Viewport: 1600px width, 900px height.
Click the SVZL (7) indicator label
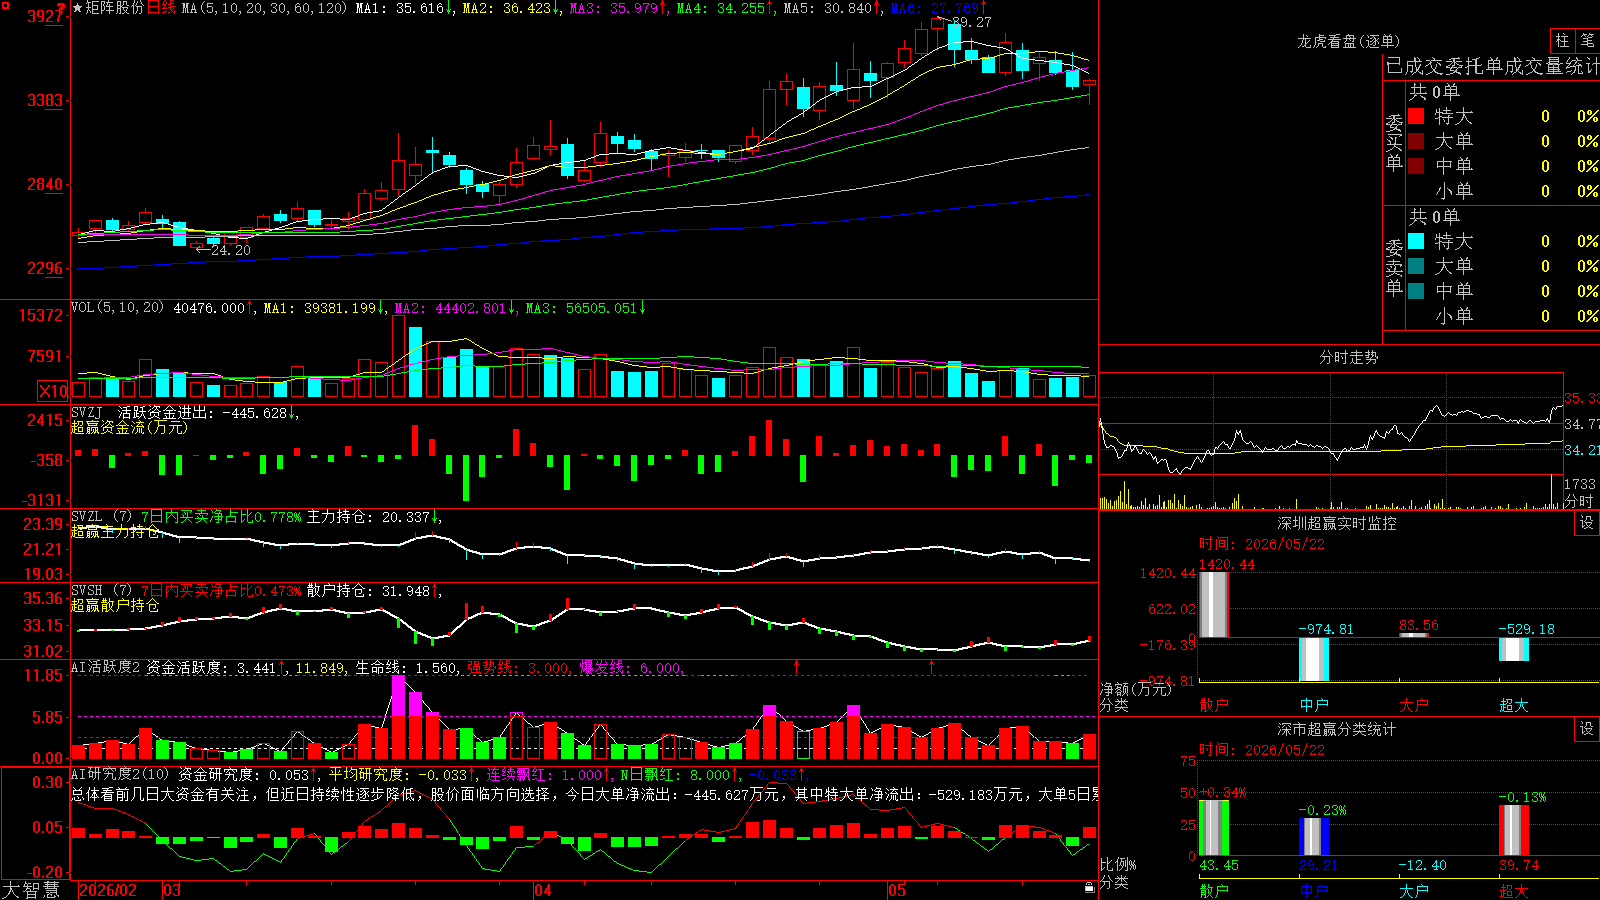coord(101,517)
